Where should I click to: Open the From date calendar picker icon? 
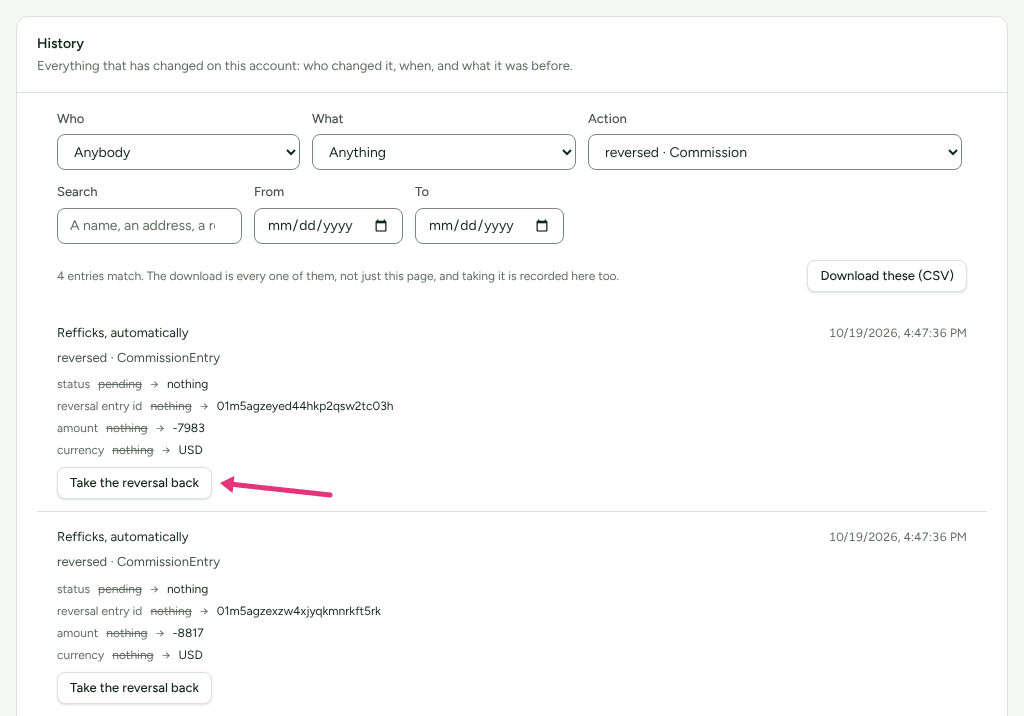[381, 226]
